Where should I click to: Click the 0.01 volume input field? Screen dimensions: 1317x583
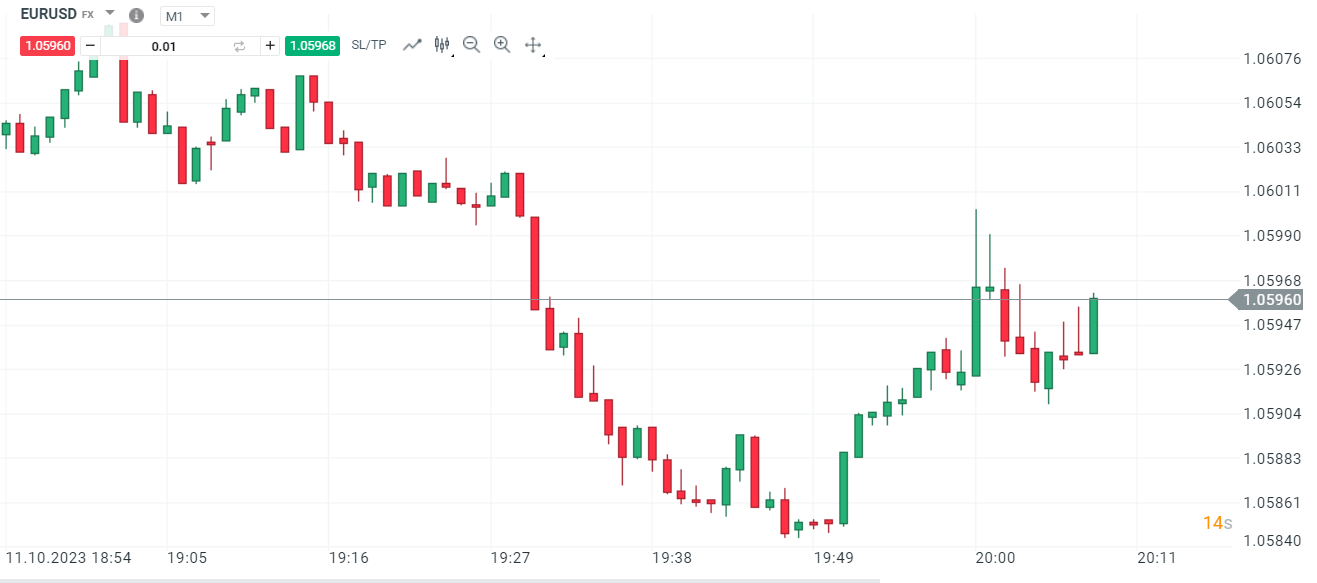[163, 46]
